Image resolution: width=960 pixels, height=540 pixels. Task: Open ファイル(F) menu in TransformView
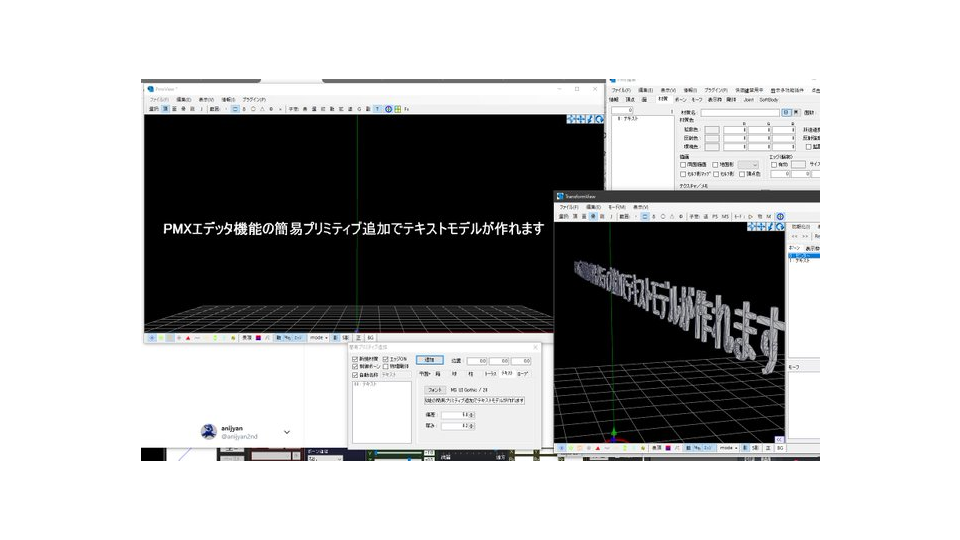pos(569,207)
